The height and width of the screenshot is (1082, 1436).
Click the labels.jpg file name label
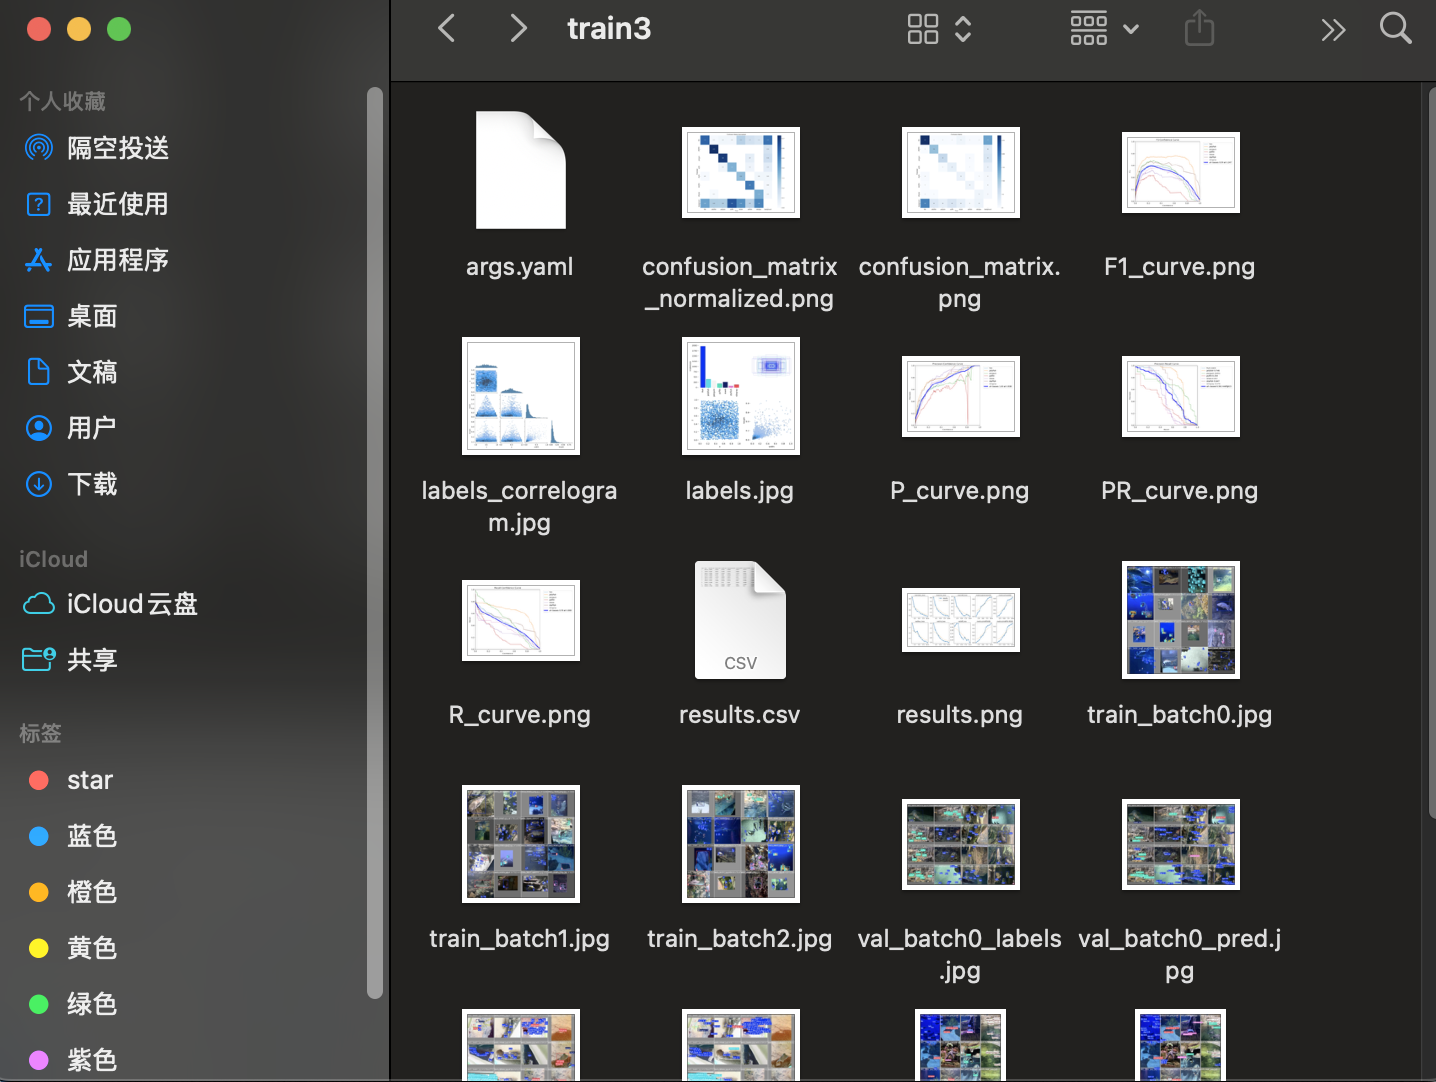coord(740,491)
